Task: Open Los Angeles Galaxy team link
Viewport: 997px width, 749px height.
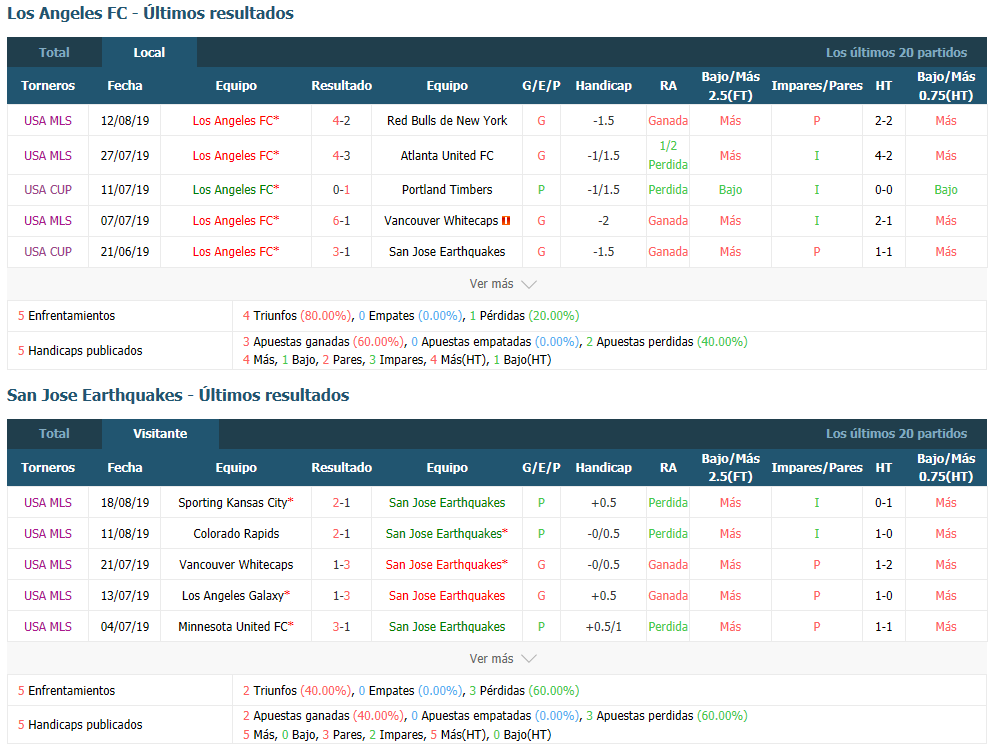Action: [233, 595]
